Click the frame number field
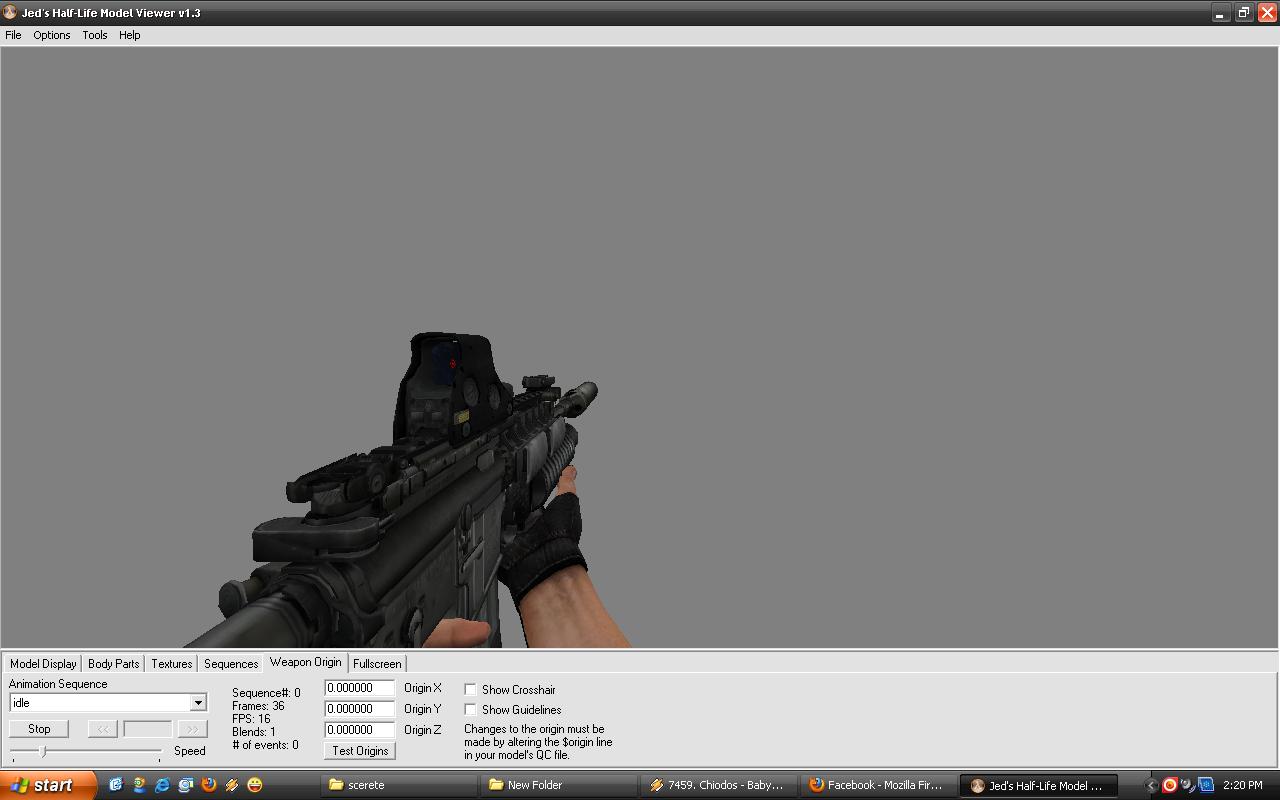The width and height of the screenshot is (1280, 800). point(147,729)
